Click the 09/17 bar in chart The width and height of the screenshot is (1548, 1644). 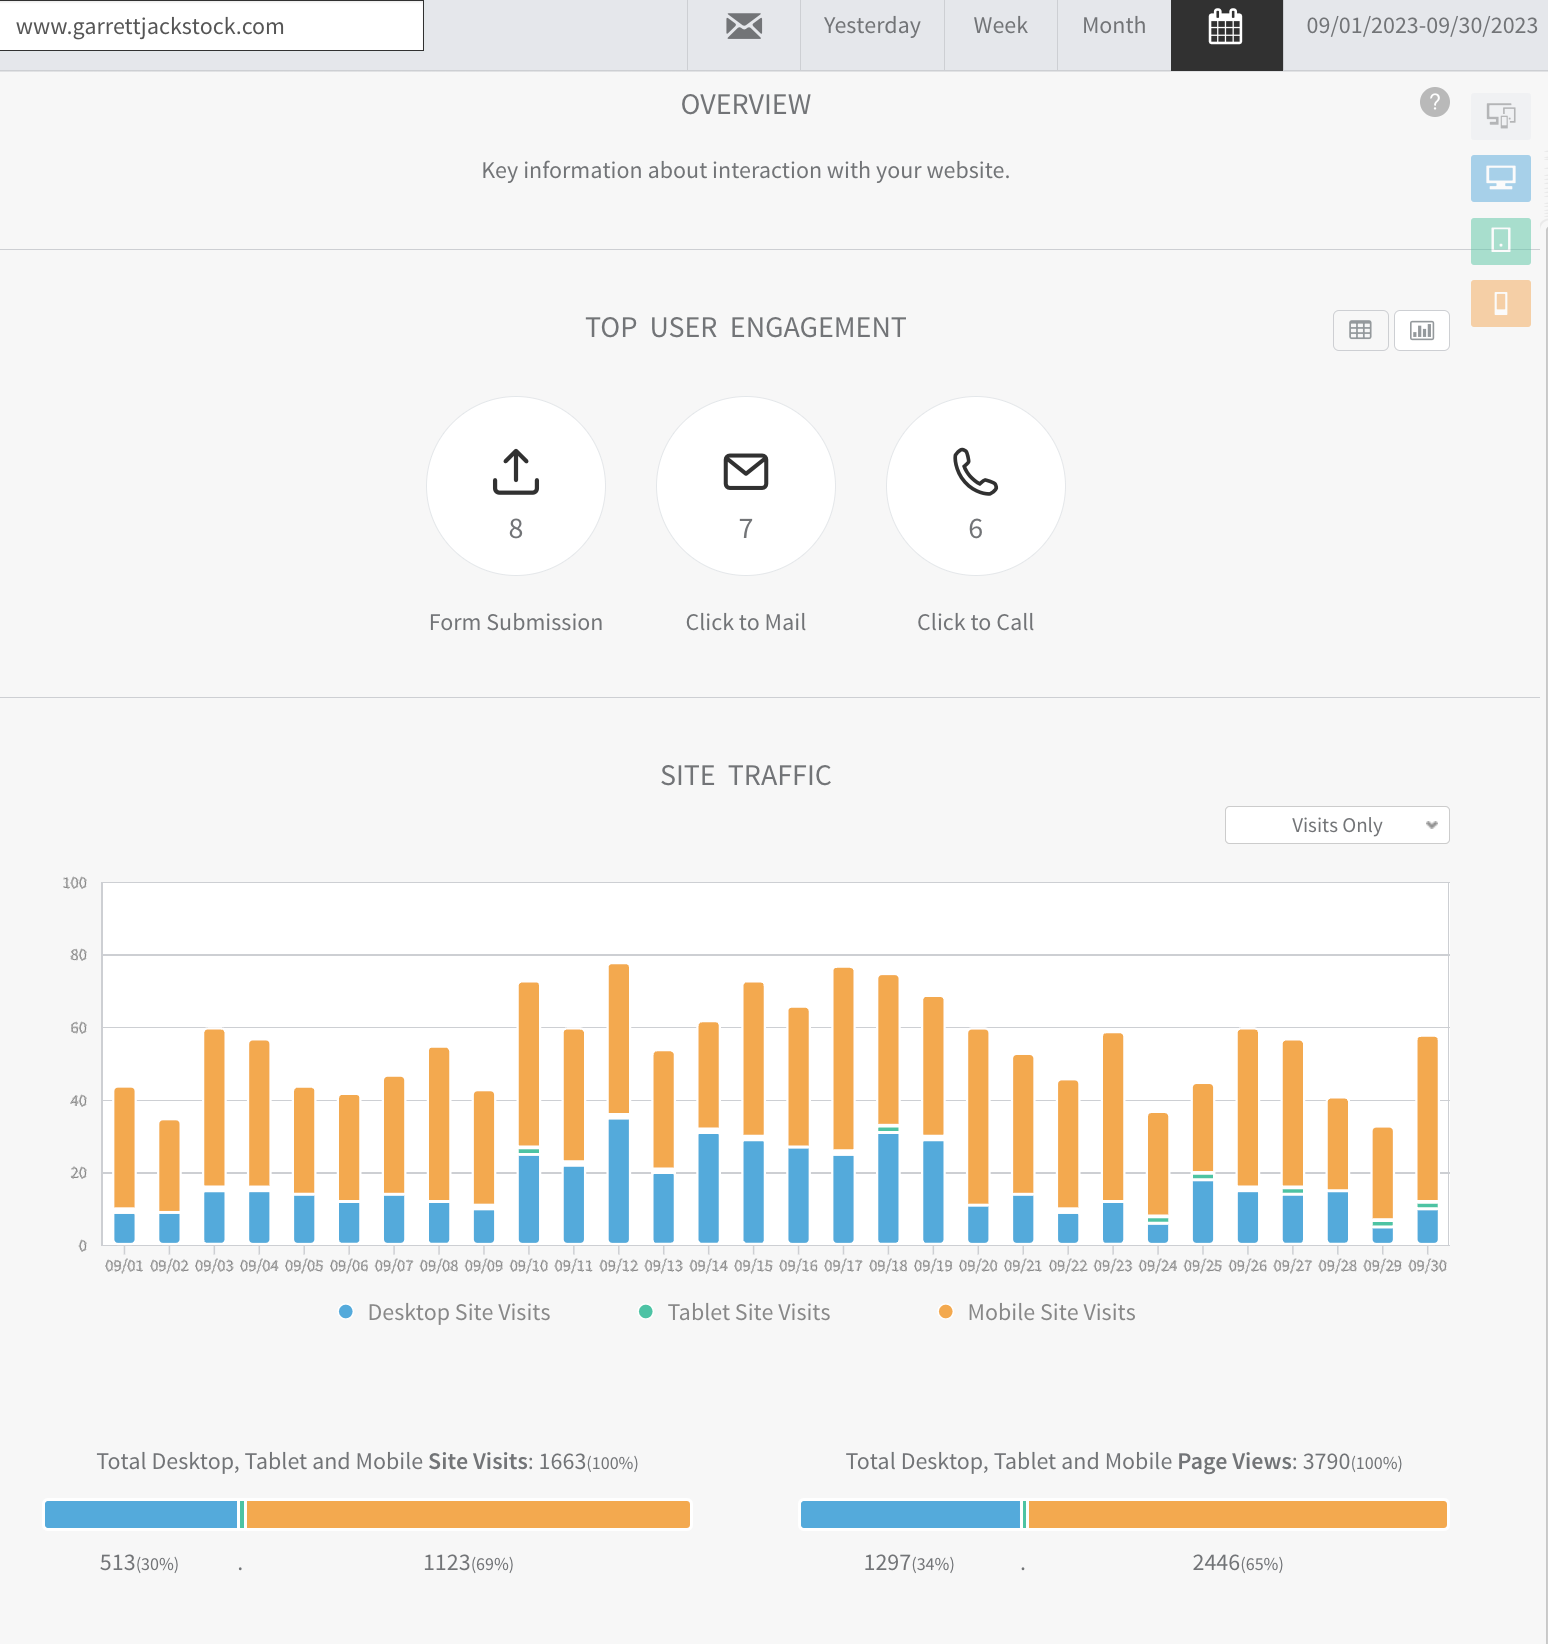click(x=844, y=1106)
